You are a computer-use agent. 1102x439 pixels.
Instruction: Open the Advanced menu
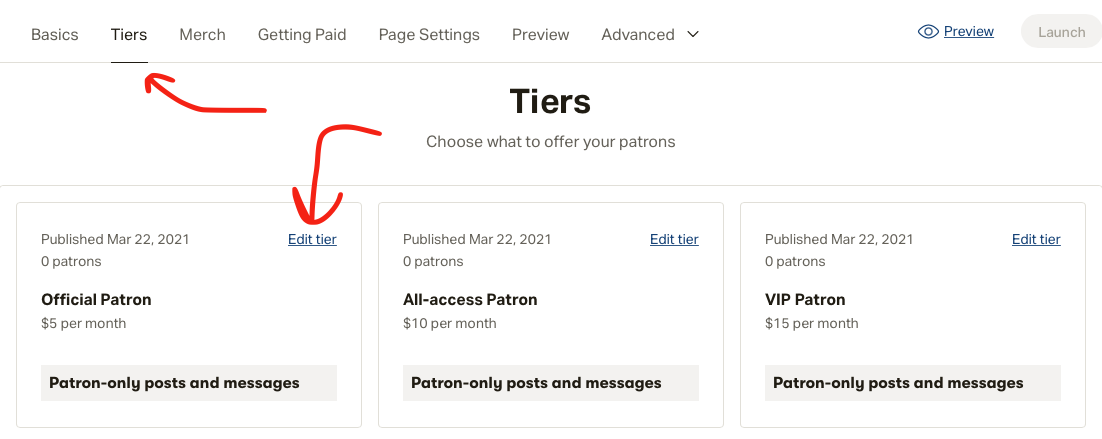(638, 34)
